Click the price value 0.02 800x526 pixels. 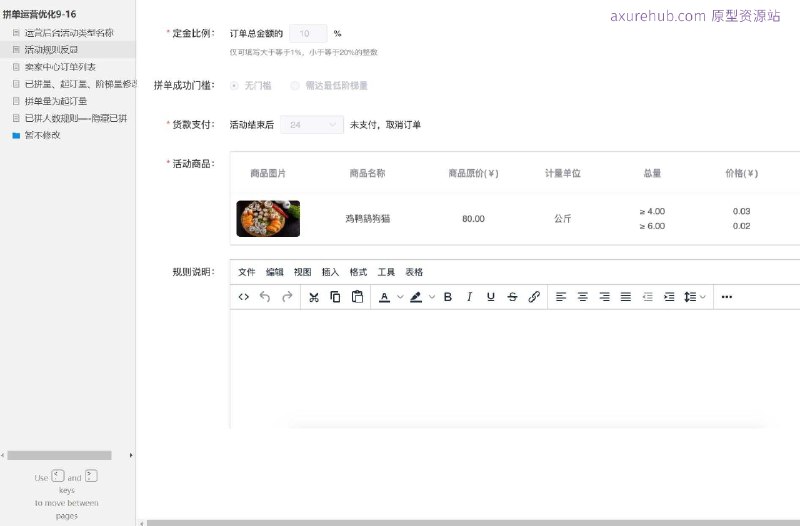tap(741, 226)
